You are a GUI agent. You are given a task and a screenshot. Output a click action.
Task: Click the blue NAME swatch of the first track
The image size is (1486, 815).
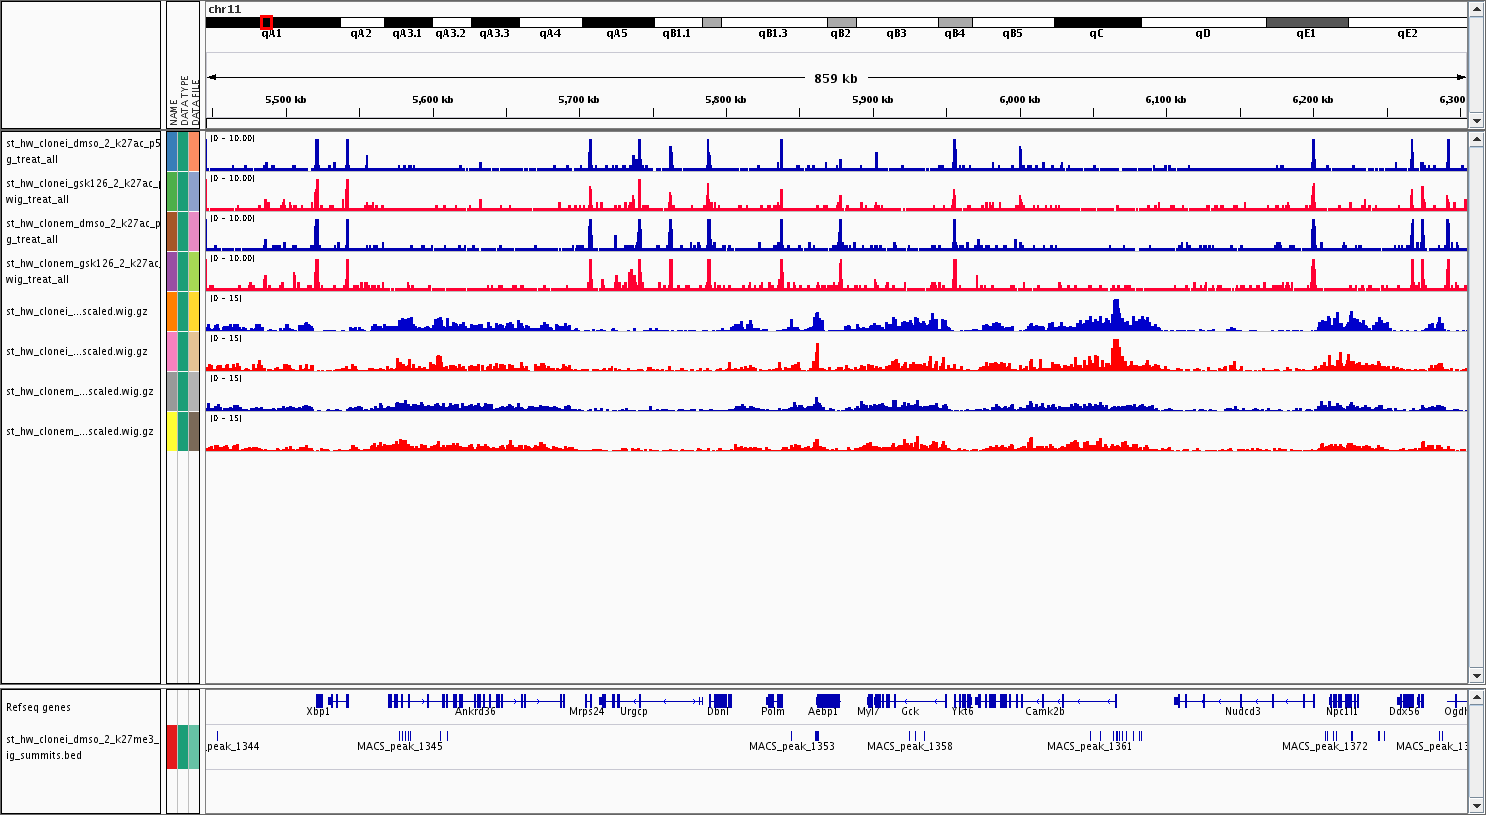coord(172,151)
